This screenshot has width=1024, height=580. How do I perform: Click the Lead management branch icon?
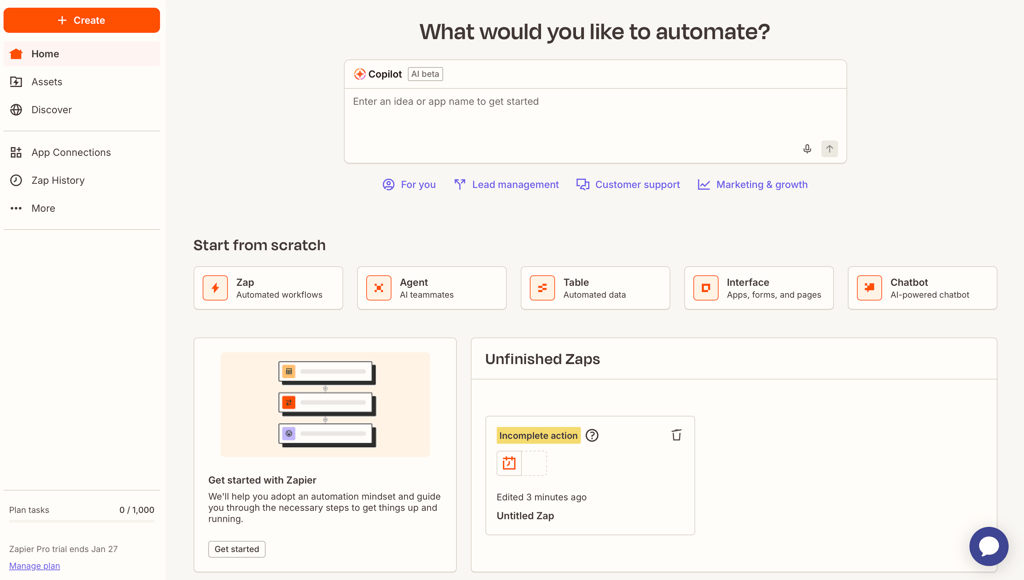coord(460,185)
